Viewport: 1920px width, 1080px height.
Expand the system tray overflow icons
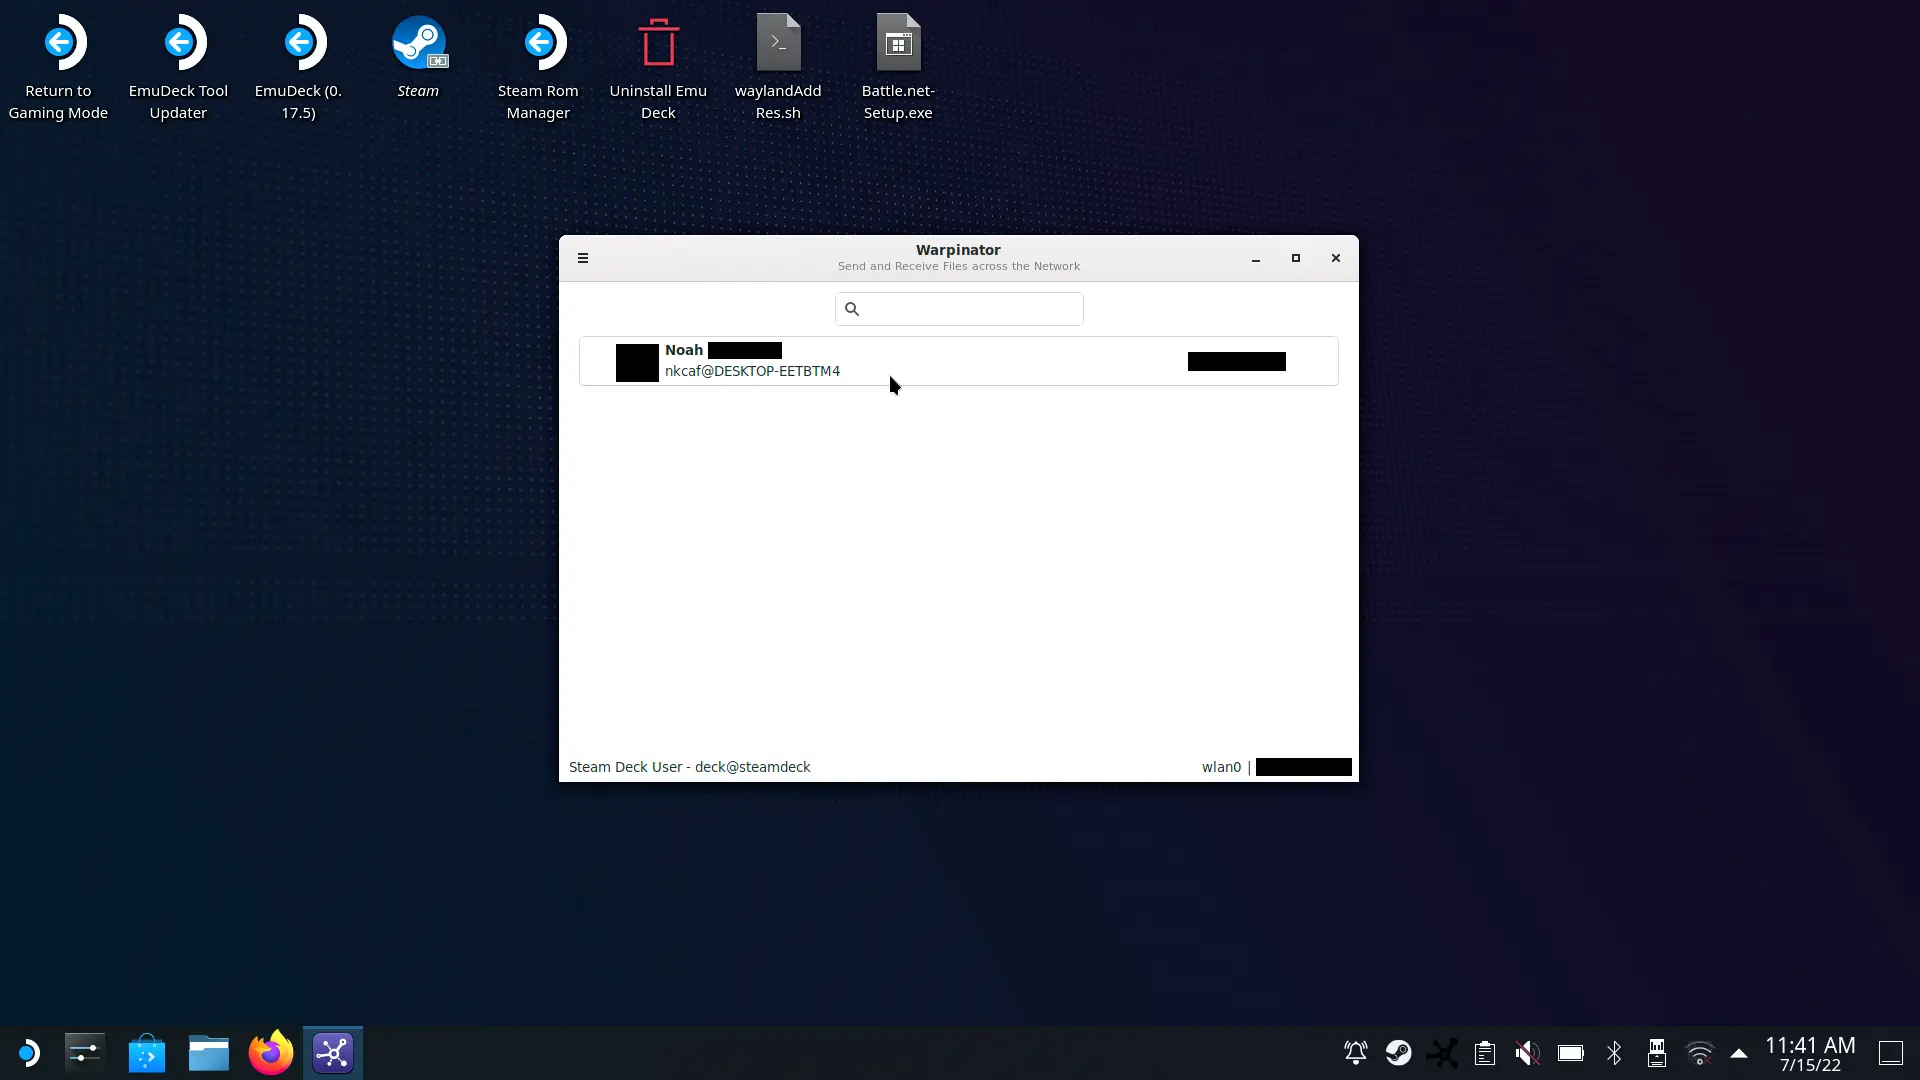pyautogui.click(x=1739, y=1052)
